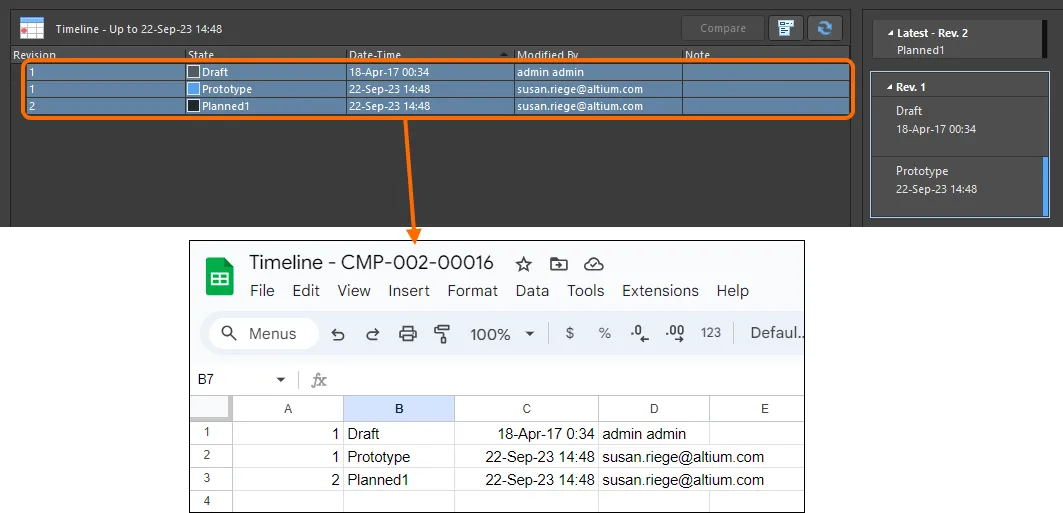Click the Redo arrow in Sheets toolbar
The image size is (1063, 513).
[x=372, y=334]
